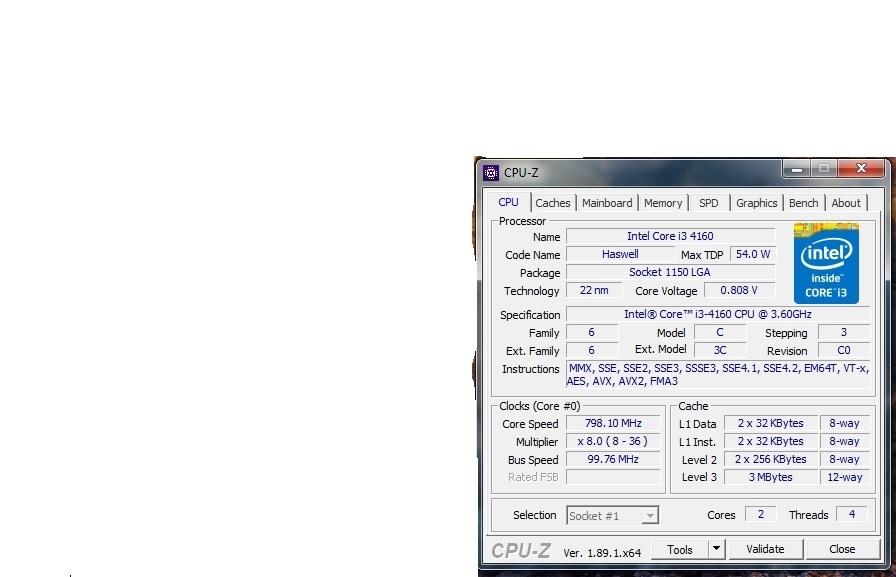Click the 12-way Level 3 associativity value
Image resolution: width=896 pixels, height=577 pixels.
pos(845,477)
